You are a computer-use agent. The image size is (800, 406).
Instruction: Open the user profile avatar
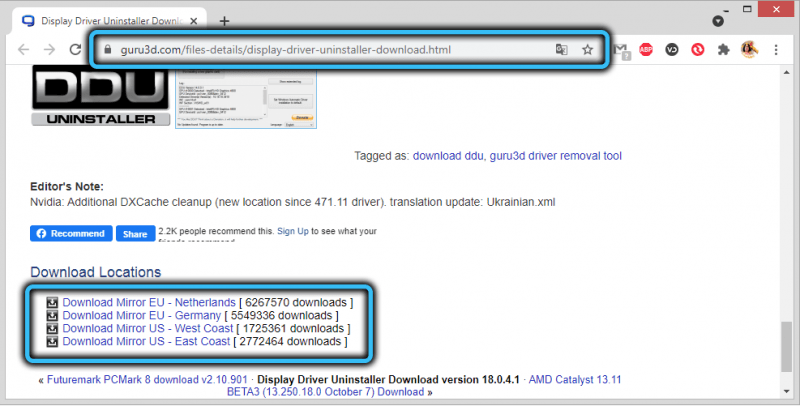coord(749,49)
